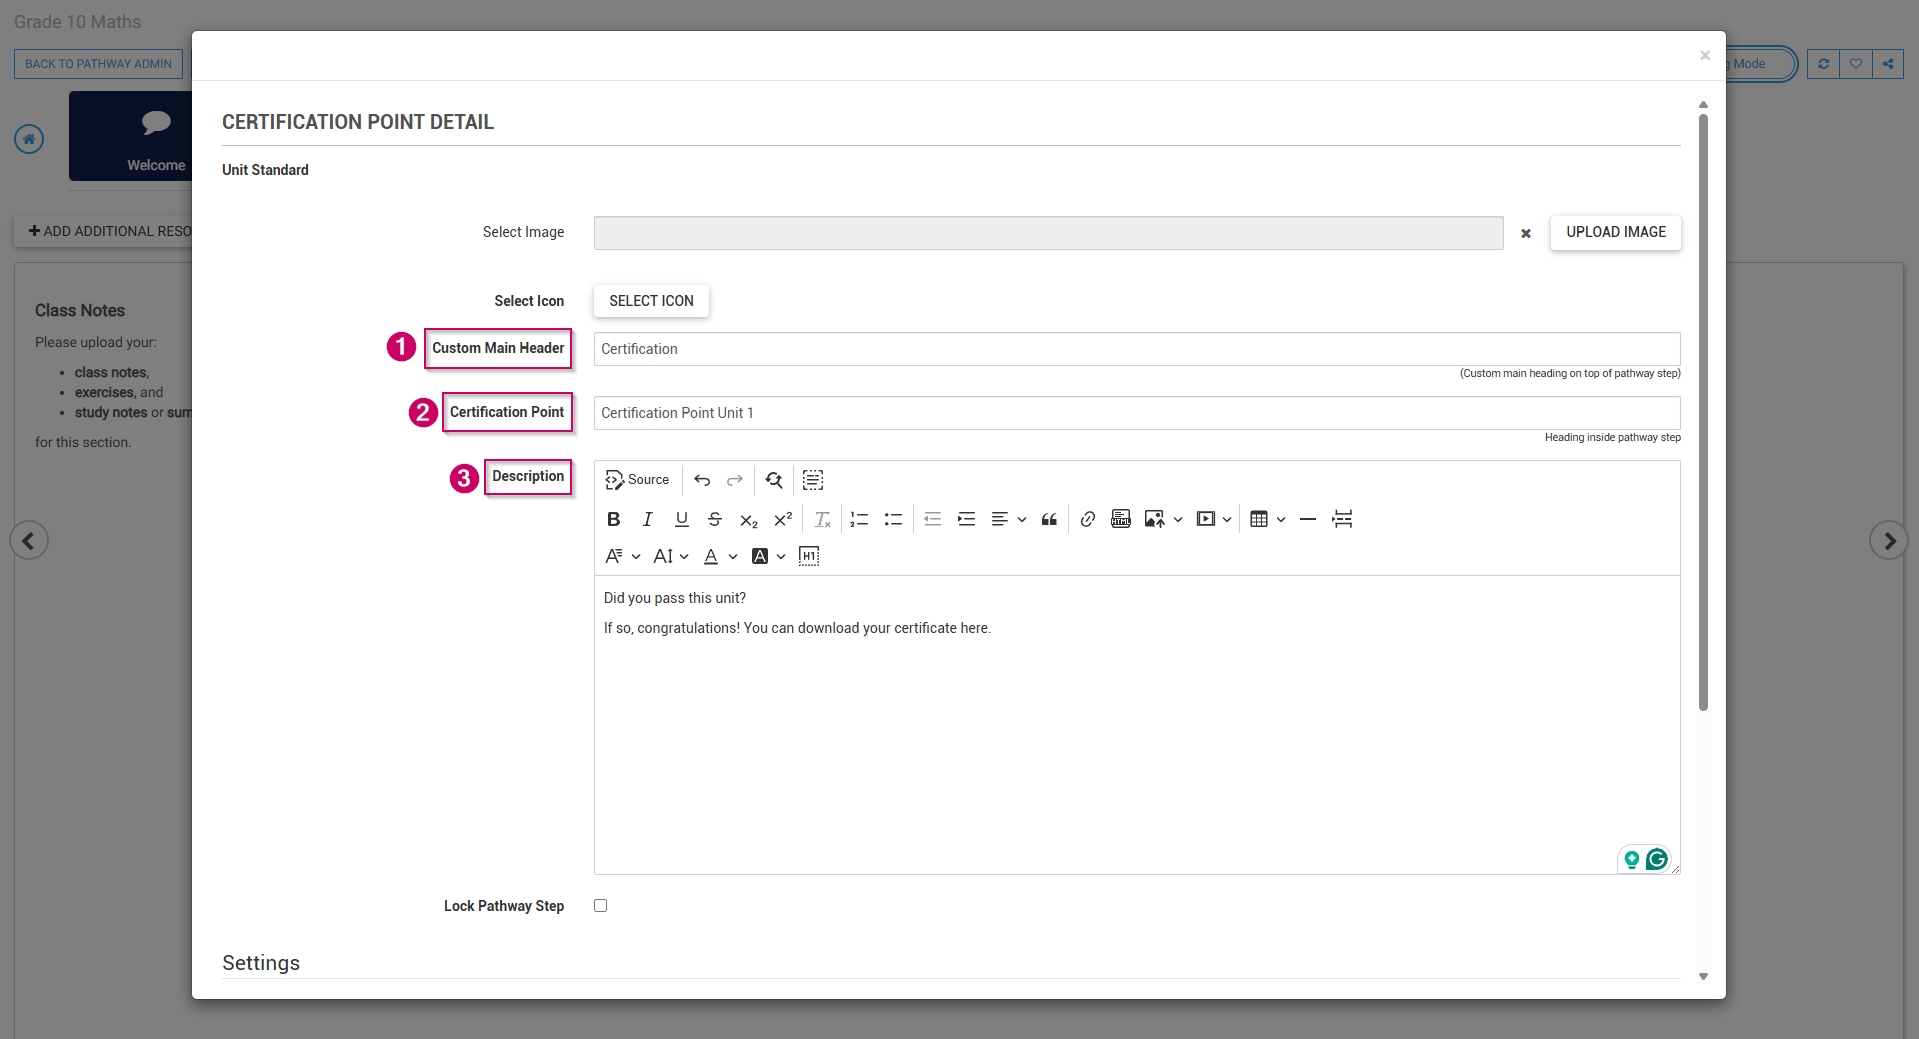Click the Custom Main Header field containing Certification
Screen dimensions: 1919x1039
pos(1137,349)
